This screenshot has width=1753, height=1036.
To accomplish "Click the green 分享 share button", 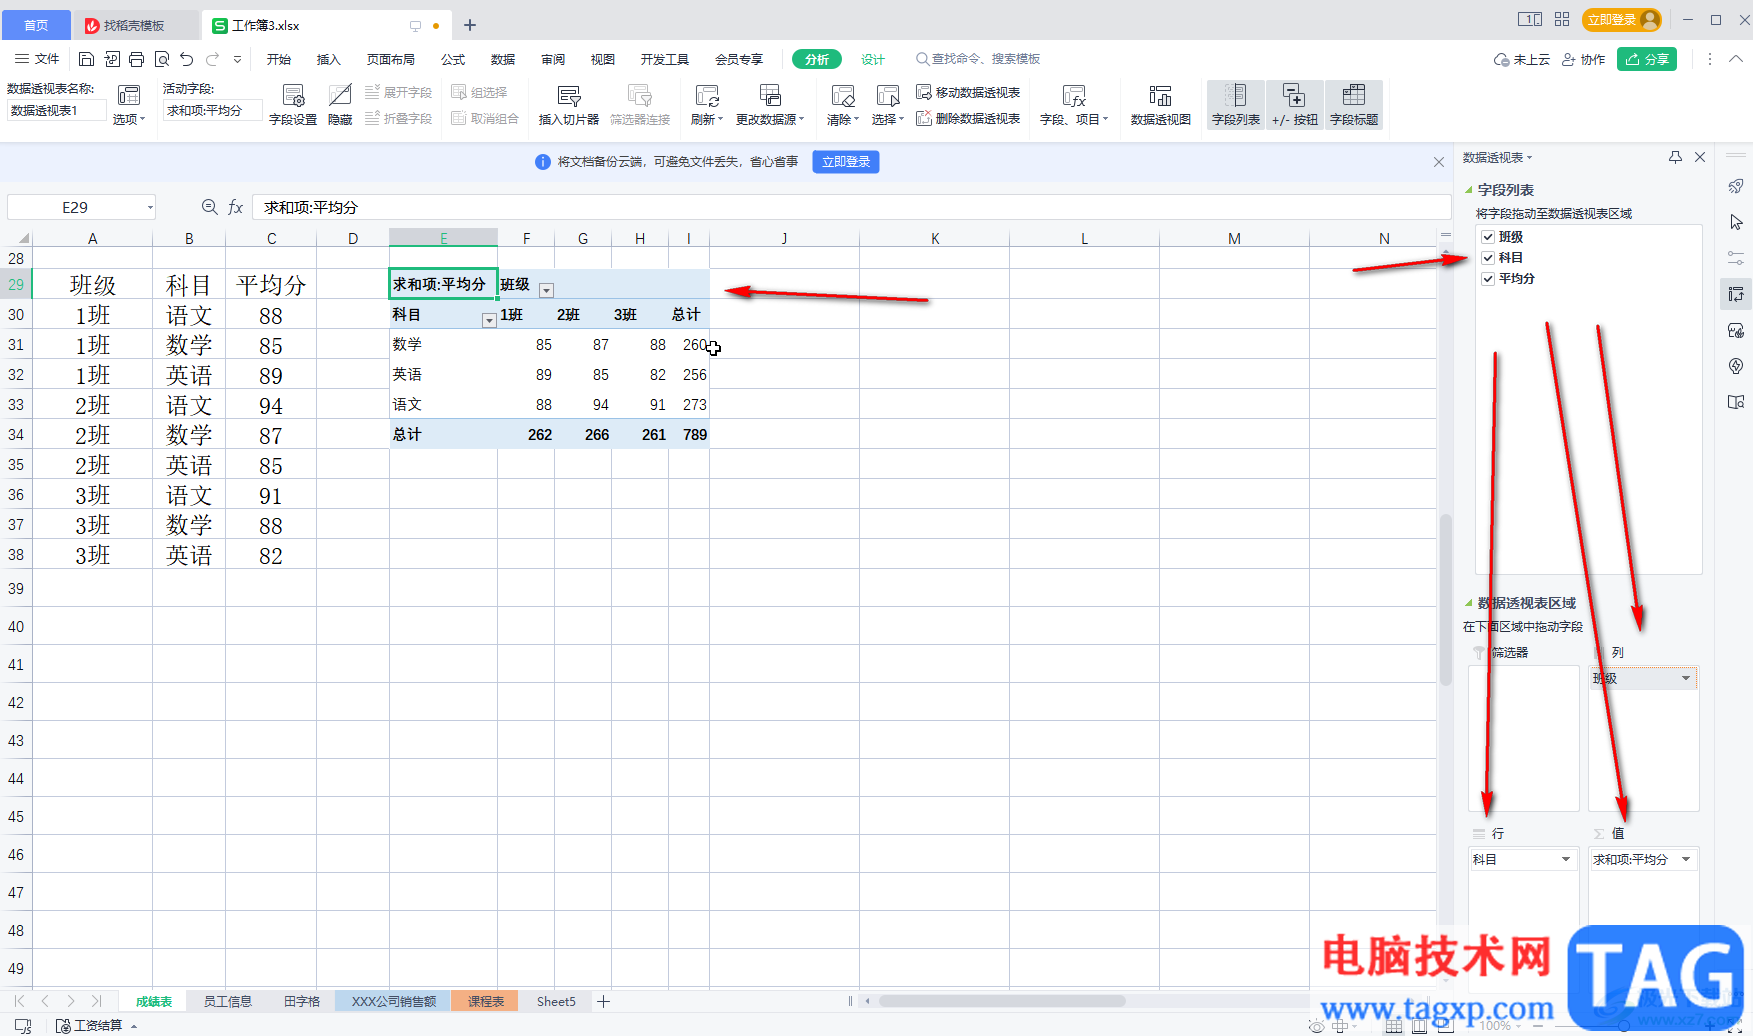I will point(1647,59).
